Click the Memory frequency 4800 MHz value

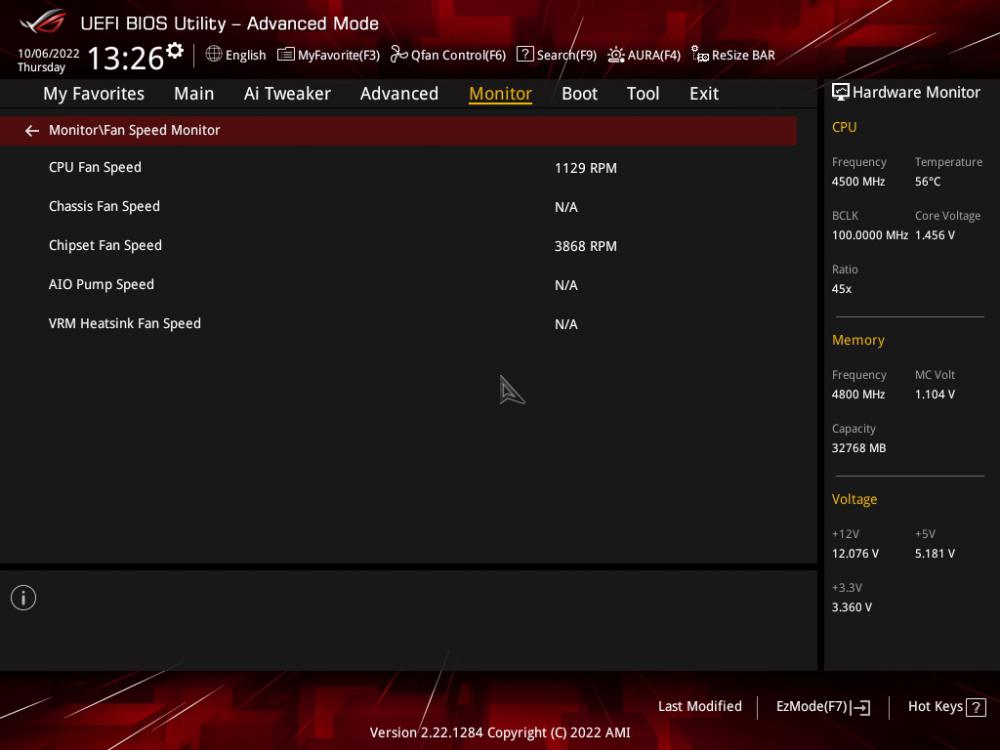(x=858, y=395)
